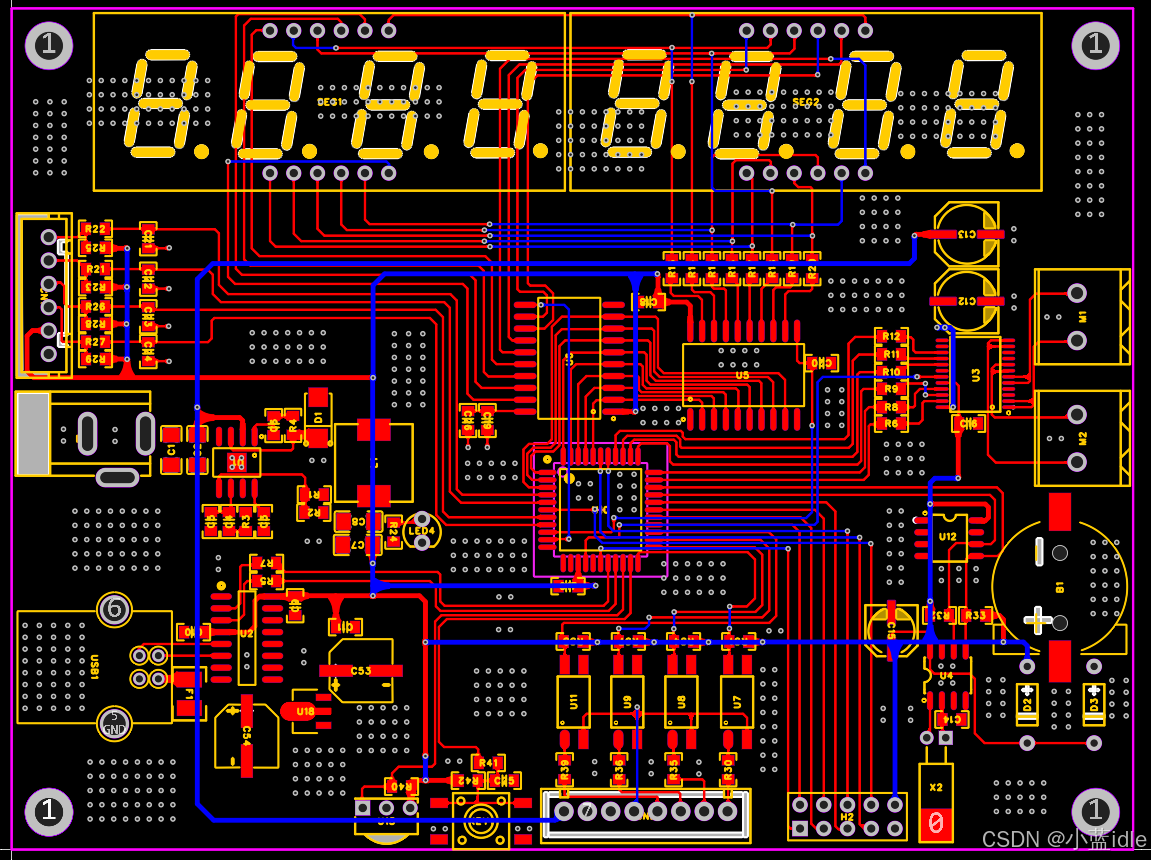
Task: Click the M2 terminal block
Action: pyautogui.click(x=1082, y=438)
